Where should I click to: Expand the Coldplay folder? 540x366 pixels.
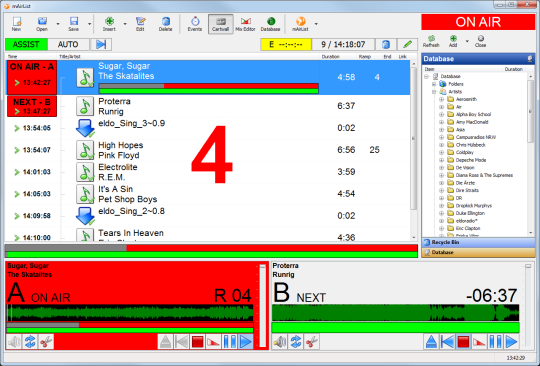click(442, 152)
